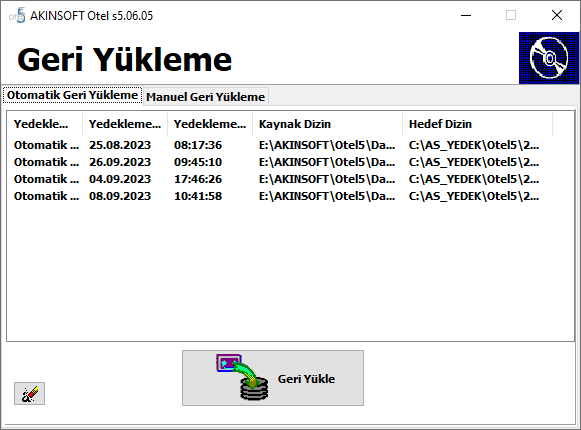Select backup row dated 25.08.2023

(276, 145)
